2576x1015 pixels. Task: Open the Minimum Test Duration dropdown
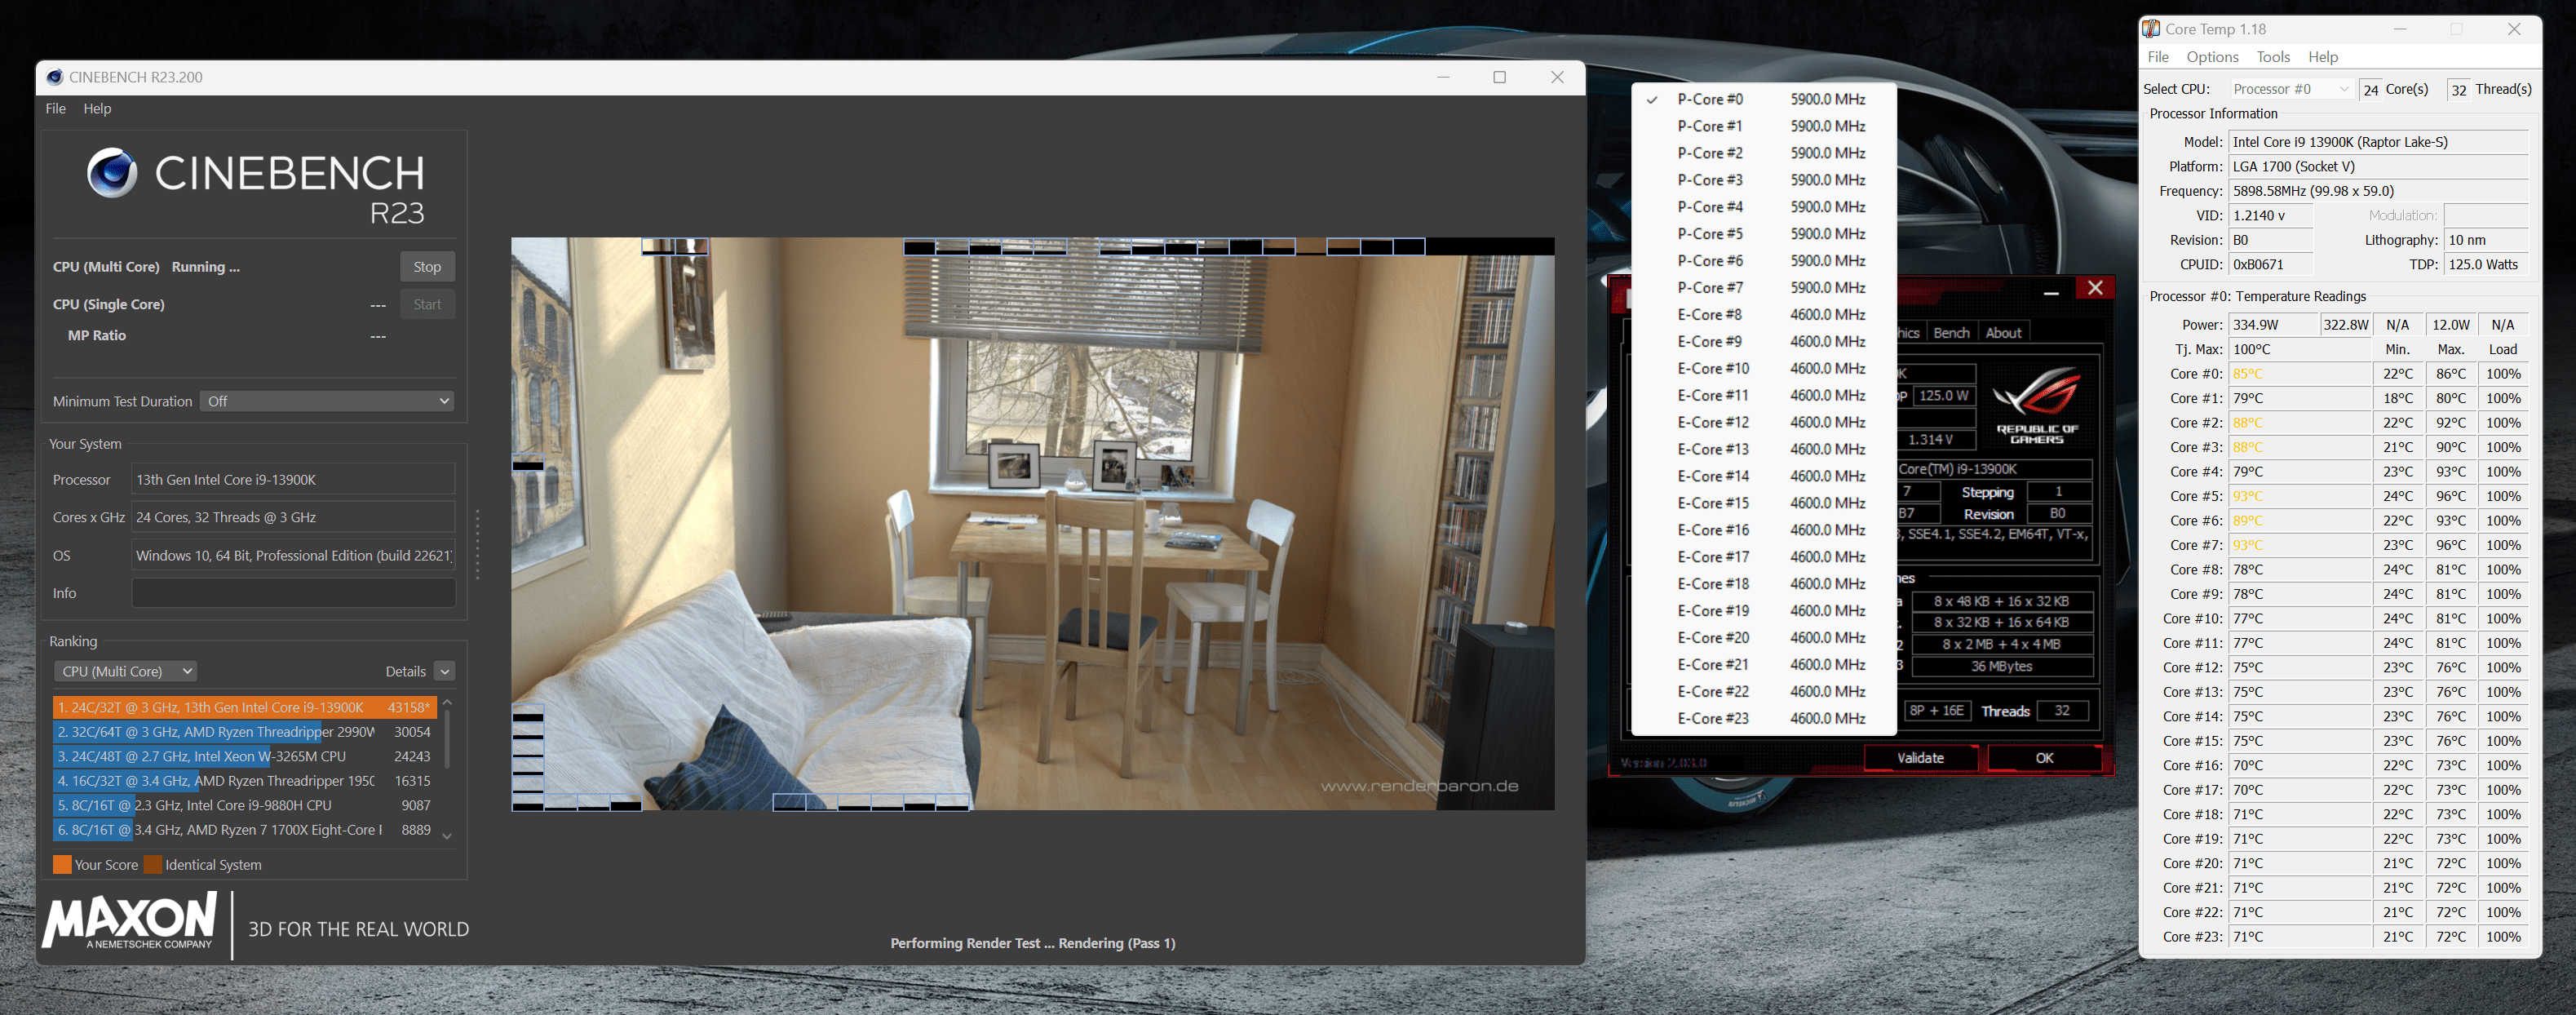coord(327,401)
